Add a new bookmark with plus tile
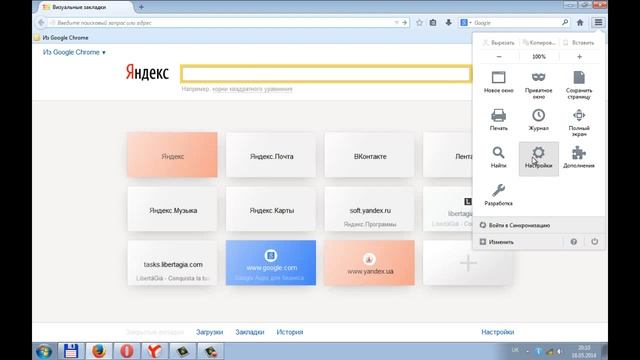Image resolution: width=640 pixels, height=360 pixels. coord(468,262)
